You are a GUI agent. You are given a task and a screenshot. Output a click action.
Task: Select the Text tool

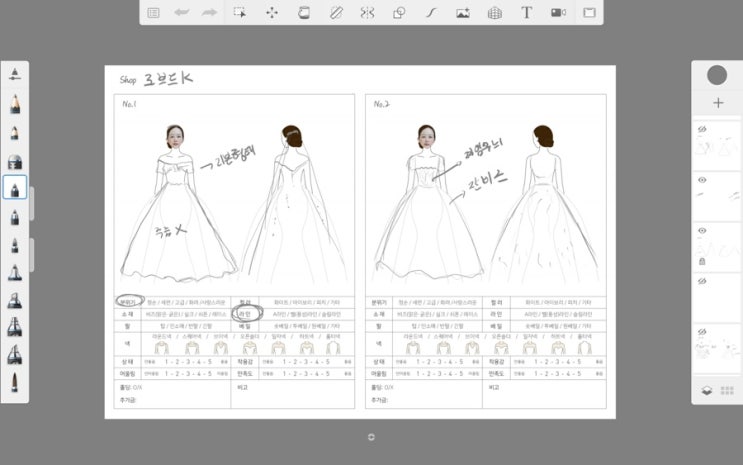click(526, 13)
